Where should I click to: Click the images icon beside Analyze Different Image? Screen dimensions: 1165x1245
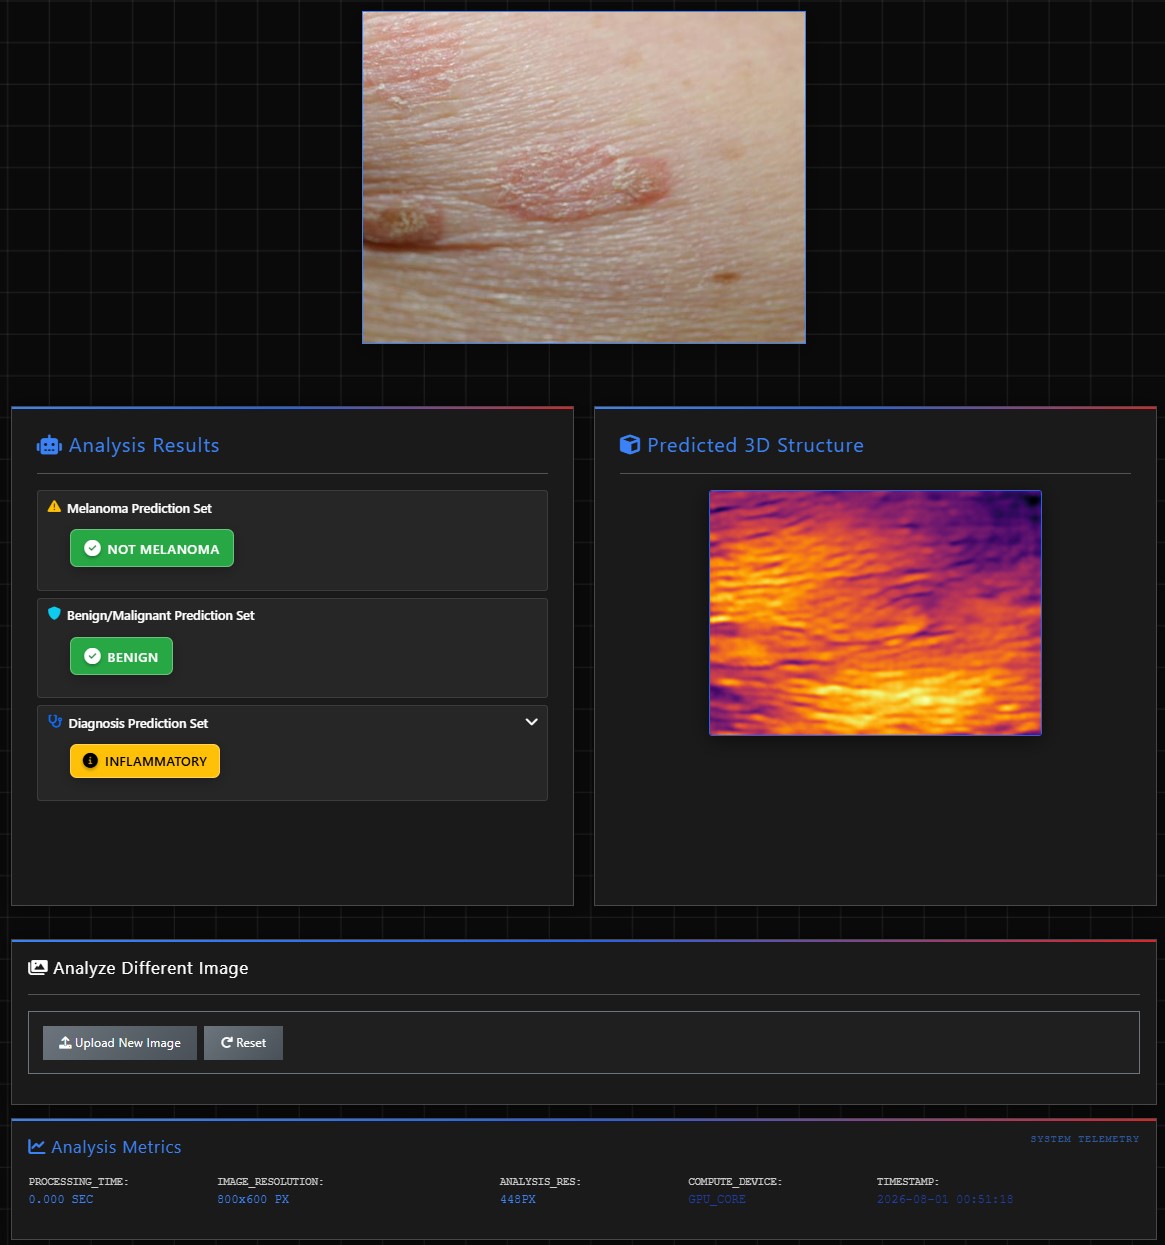click(x=38, y=967)
